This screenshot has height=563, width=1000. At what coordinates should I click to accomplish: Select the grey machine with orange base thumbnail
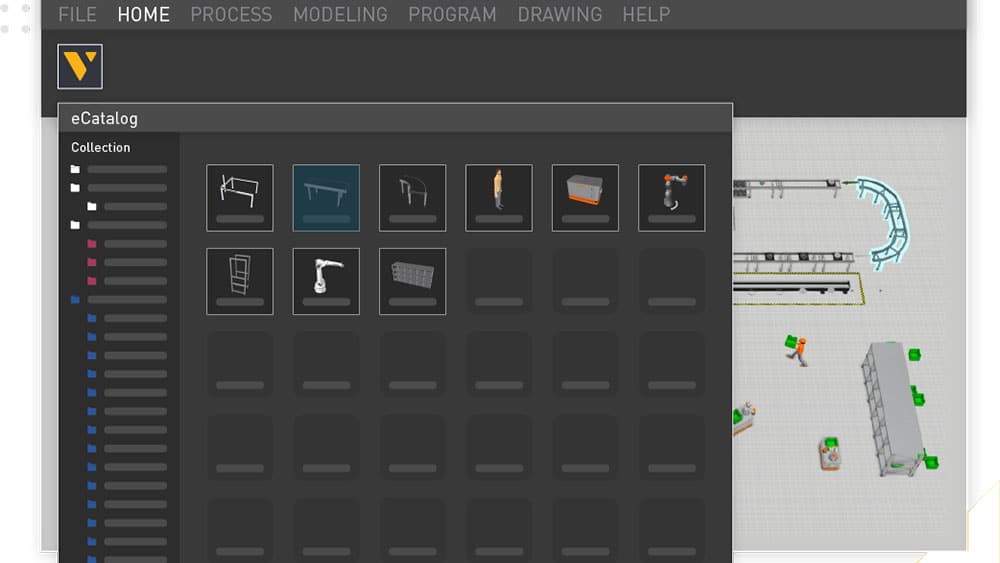[x=585, y=198]
